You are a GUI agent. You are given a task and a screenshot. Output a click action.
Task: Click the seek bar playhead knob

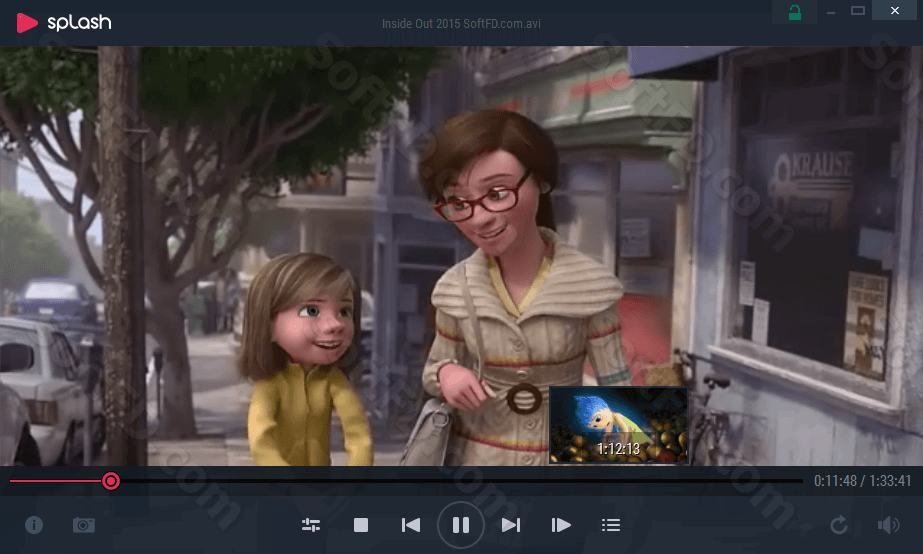click(x=111, y=481)
